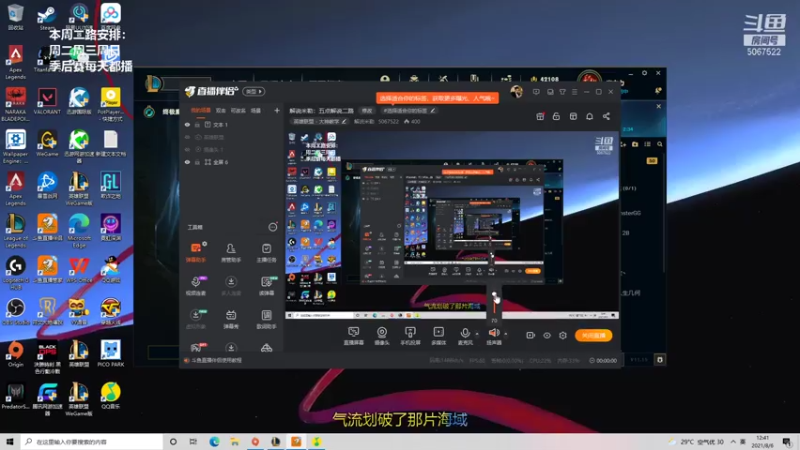
Task: Show hidden tray icons chevron
Action: click(733, 442)
